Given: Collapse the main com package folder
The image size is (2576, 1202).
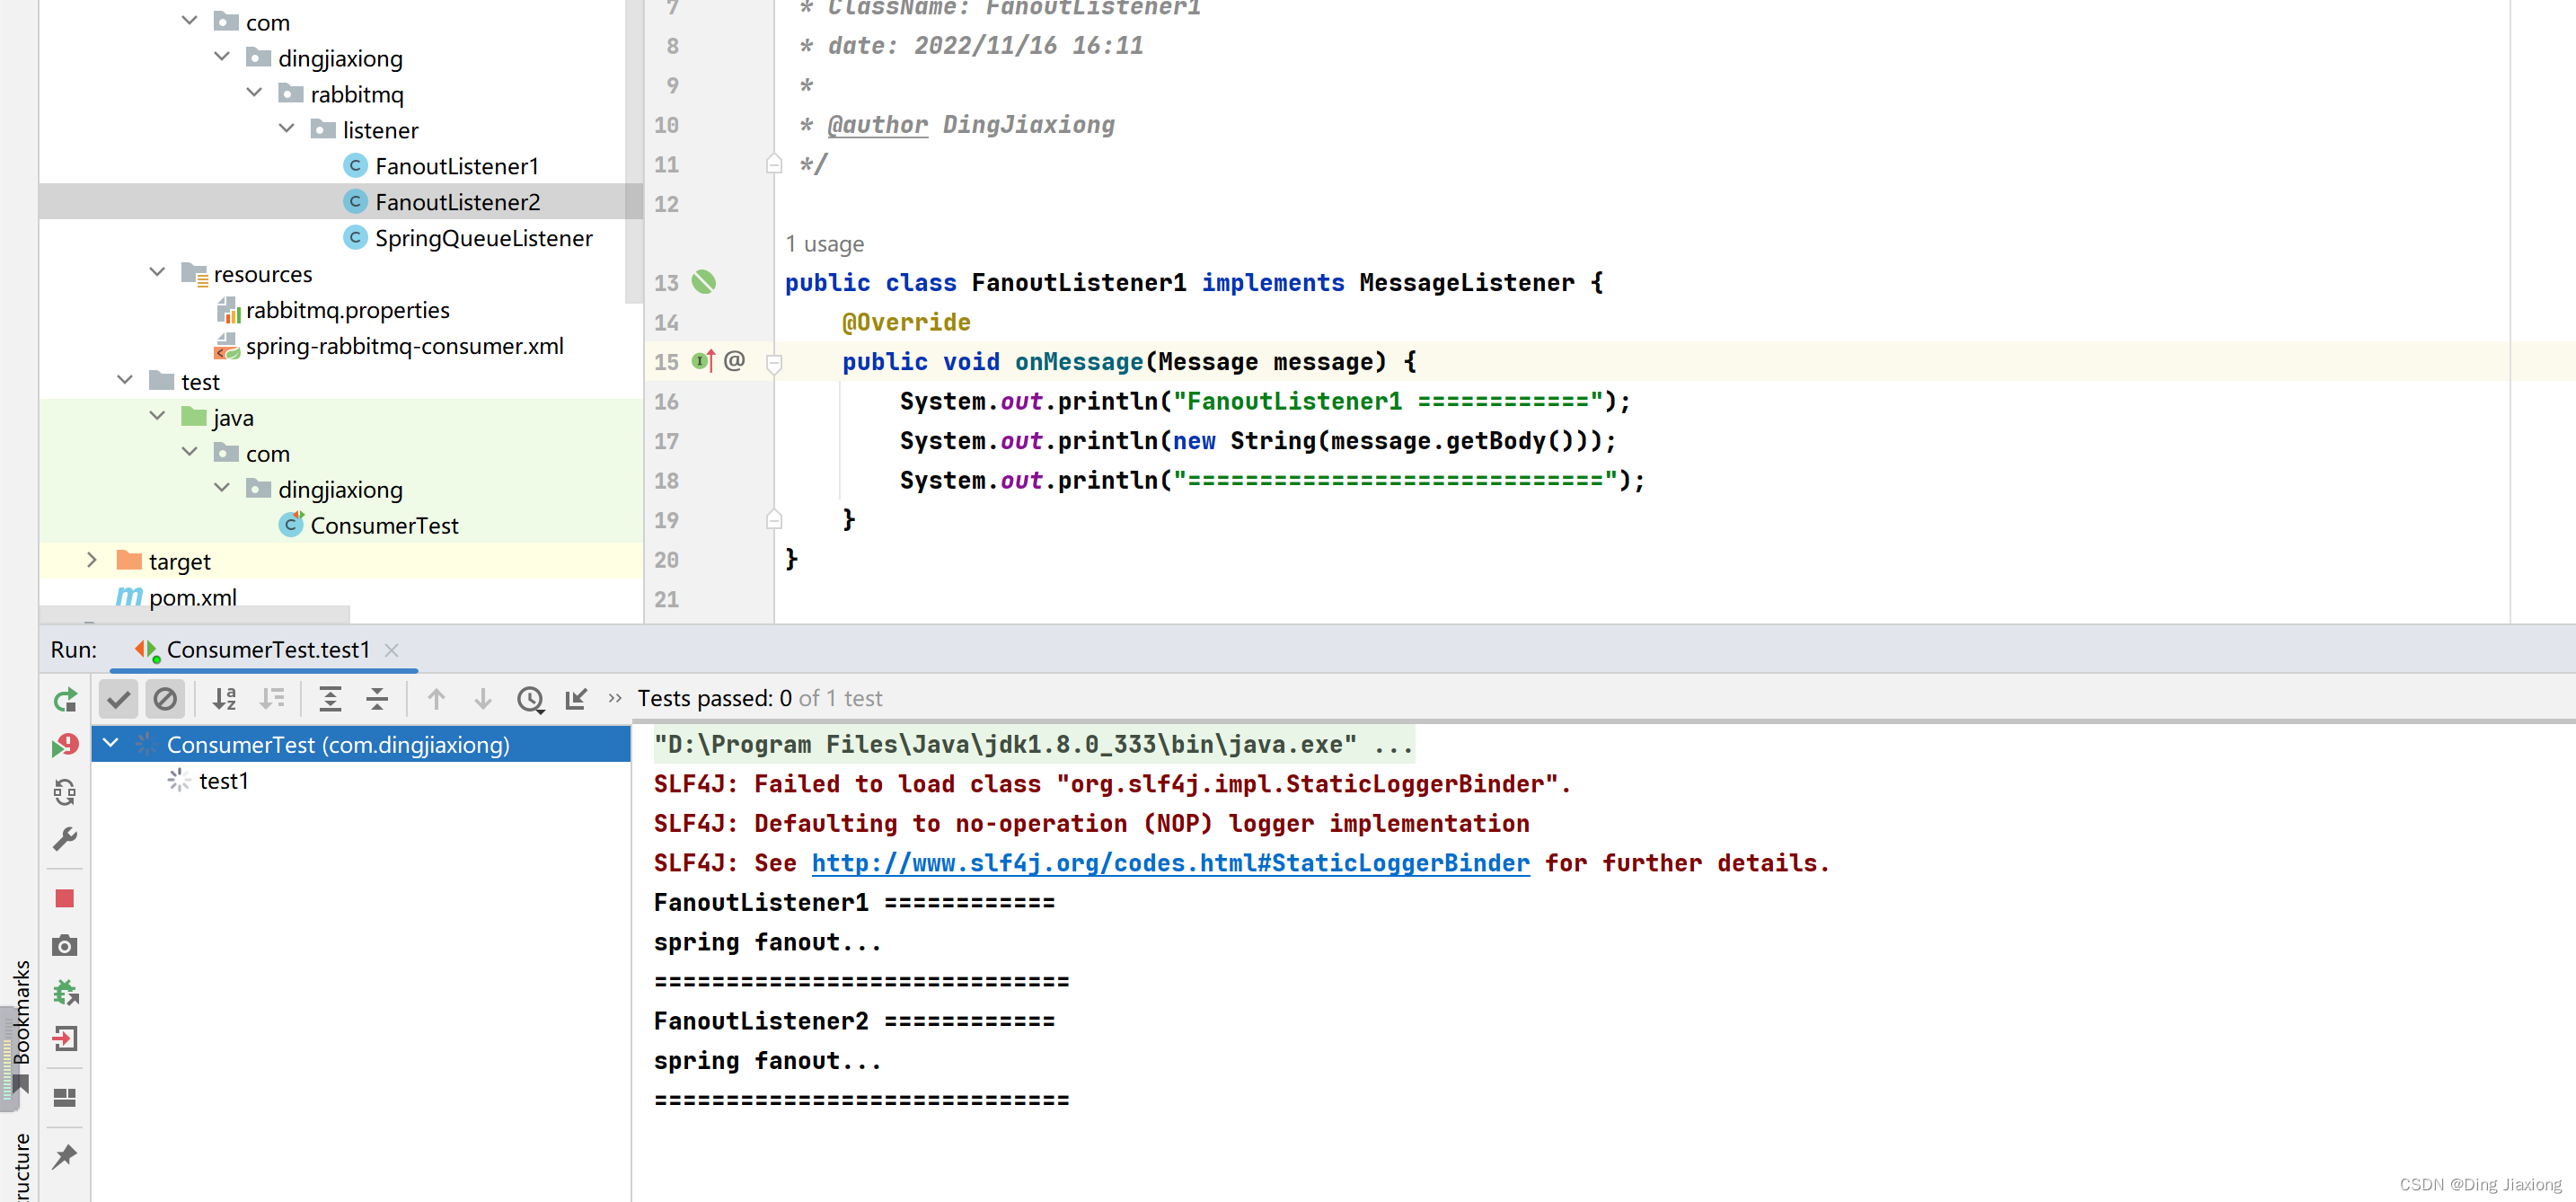Looking at the screenshot, I should coord(189,21).
